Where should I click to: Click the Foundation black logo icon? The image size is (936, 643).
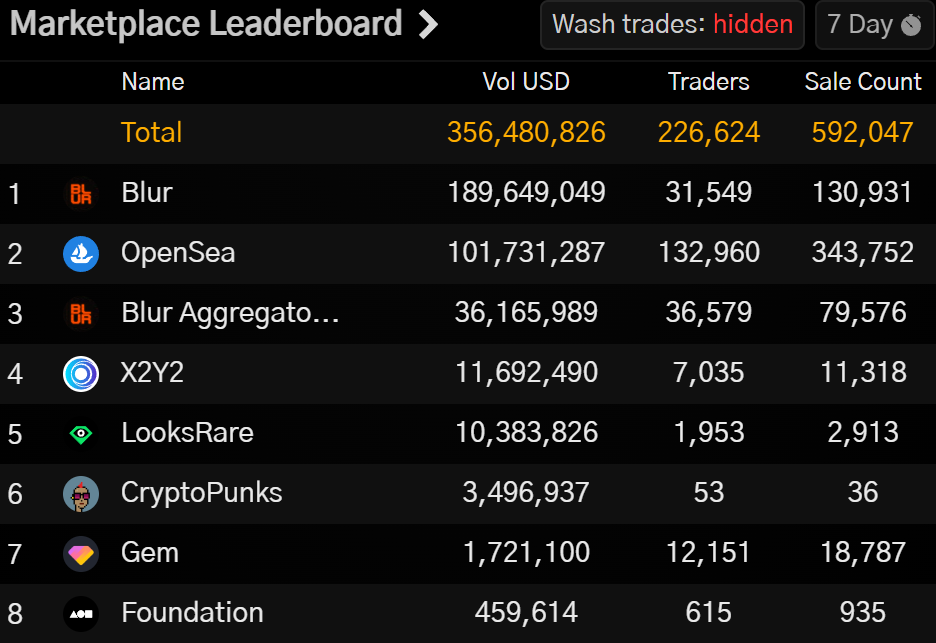tap(81, 613)
